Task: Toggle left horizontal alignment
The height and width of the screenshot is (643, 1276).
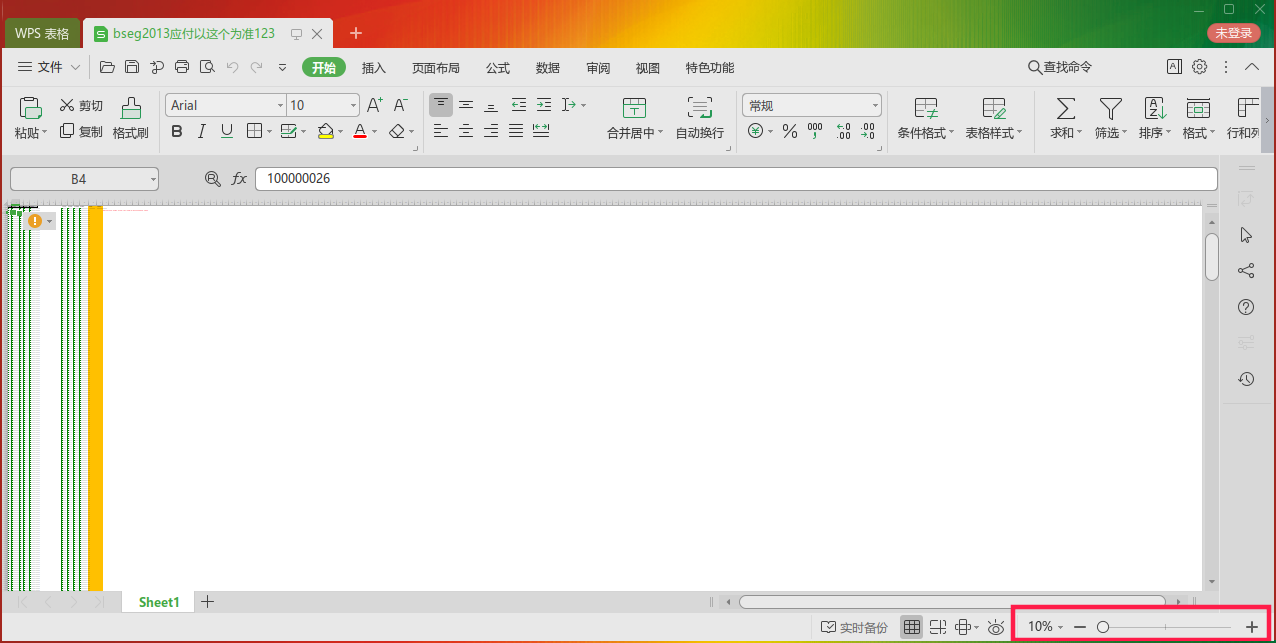Action: pyautogui.click(x=441, y=131)
